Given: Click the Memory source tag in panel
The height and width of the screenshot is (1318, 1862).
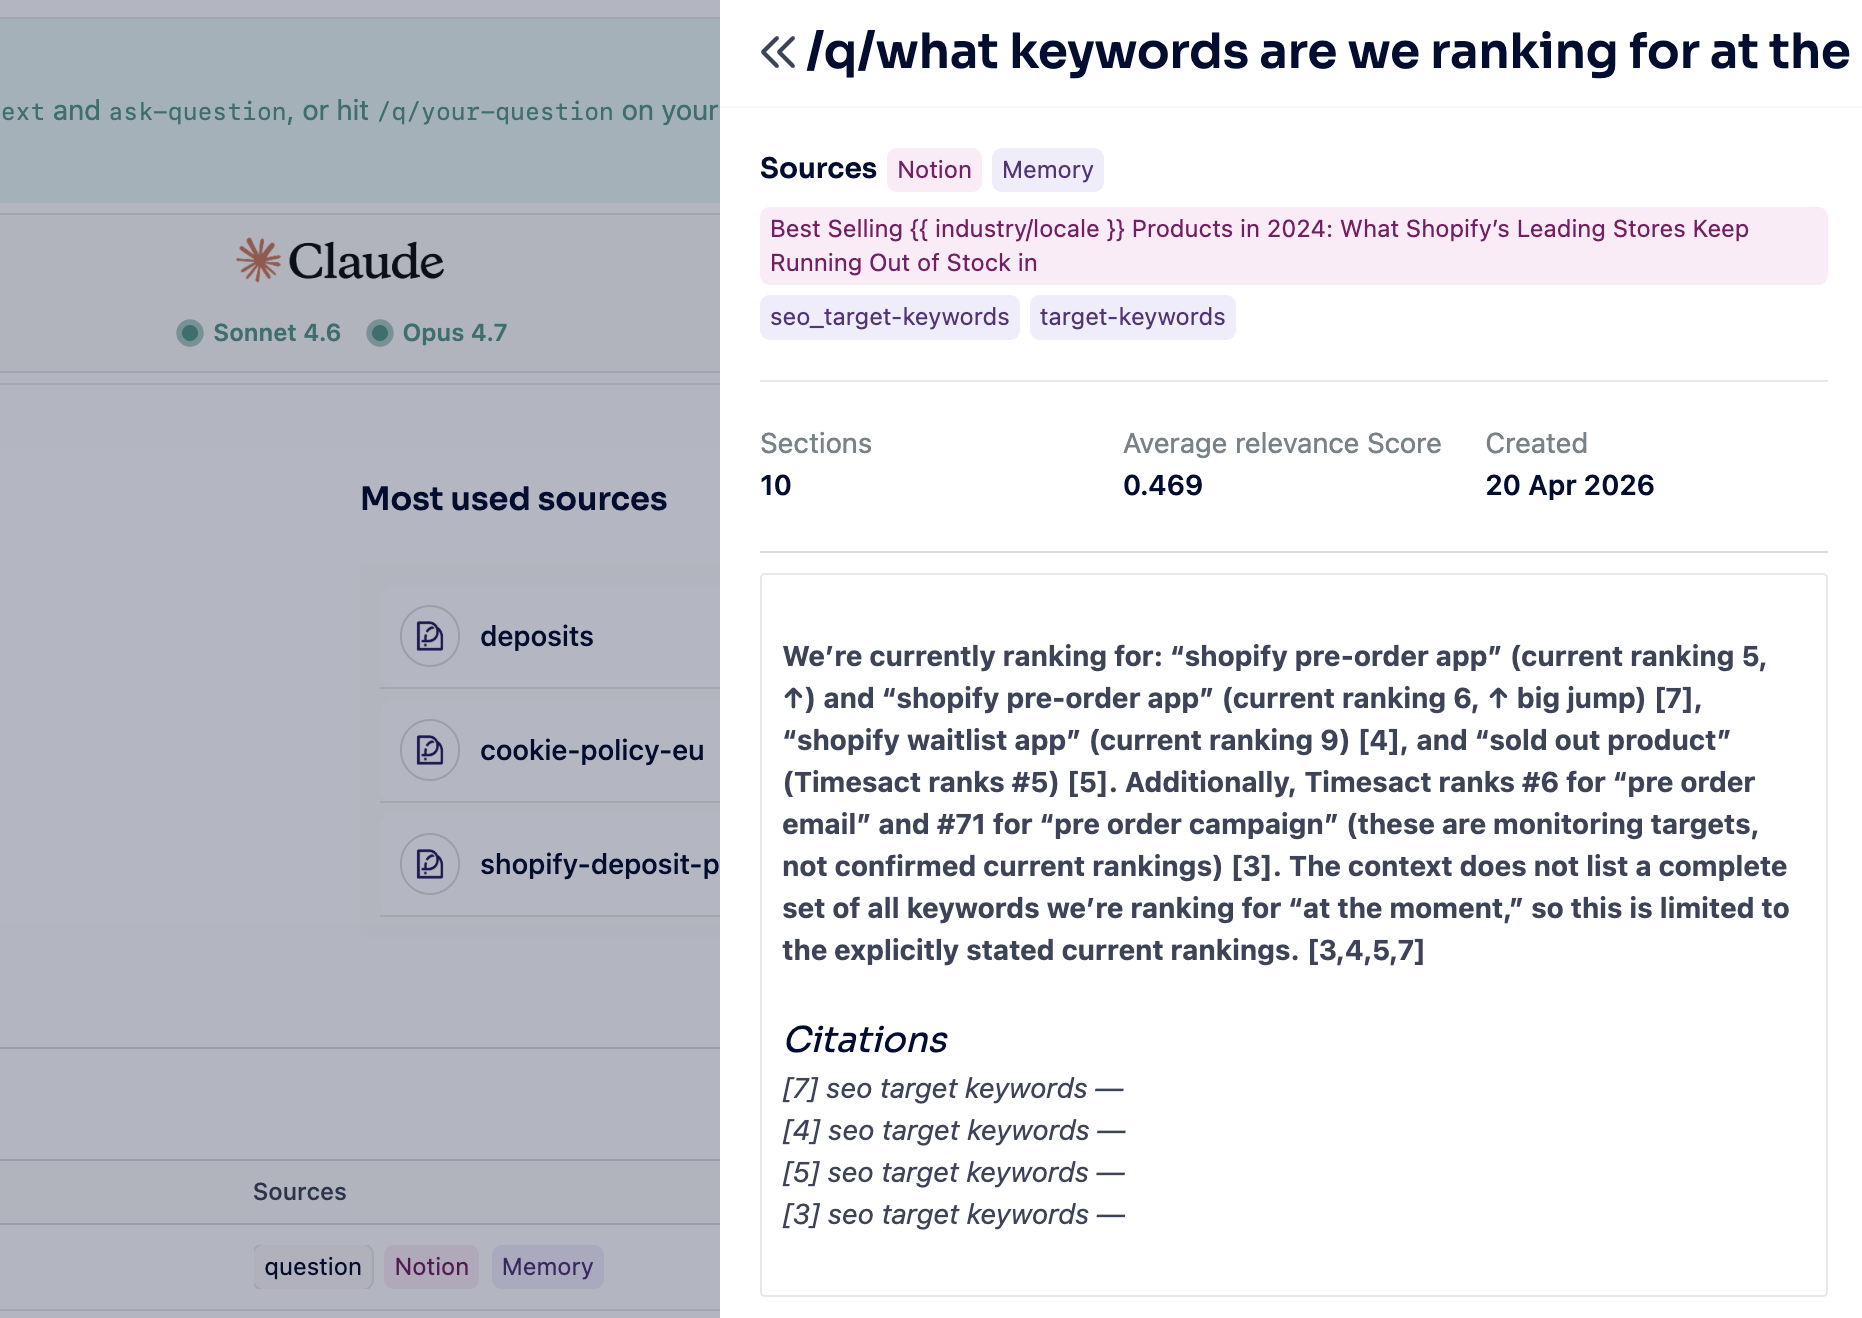Looking at the screenshot, I should (x=1047, y=170).
